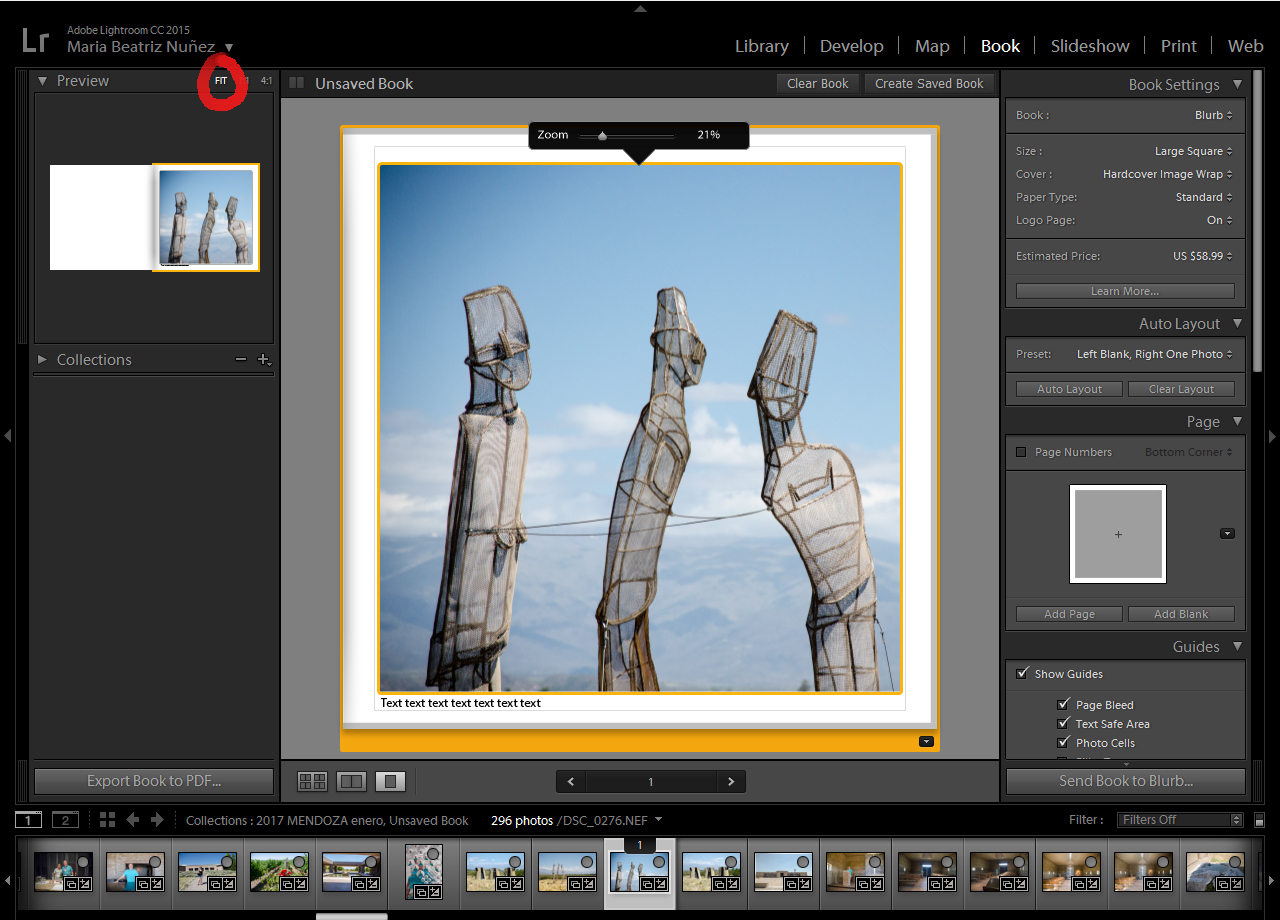The width and height of the screenshot is (1280, 920).
Task: Enable the Page Numbers checkbox
Action: click(x=1021, y=452)
